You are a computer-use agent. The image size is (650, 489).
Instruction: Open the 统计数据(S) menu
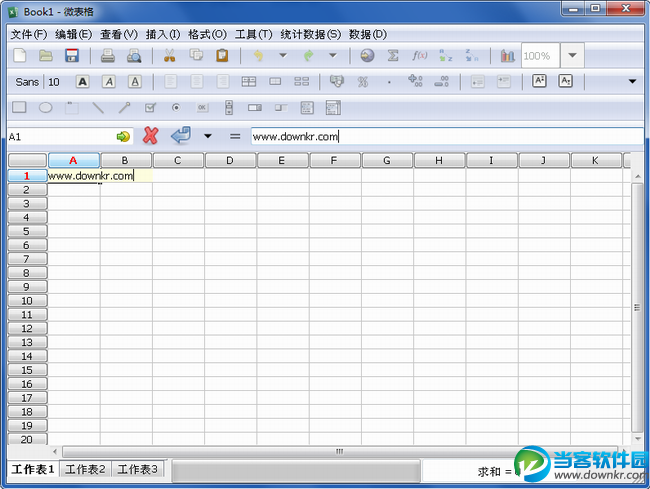tap(310, 34)
